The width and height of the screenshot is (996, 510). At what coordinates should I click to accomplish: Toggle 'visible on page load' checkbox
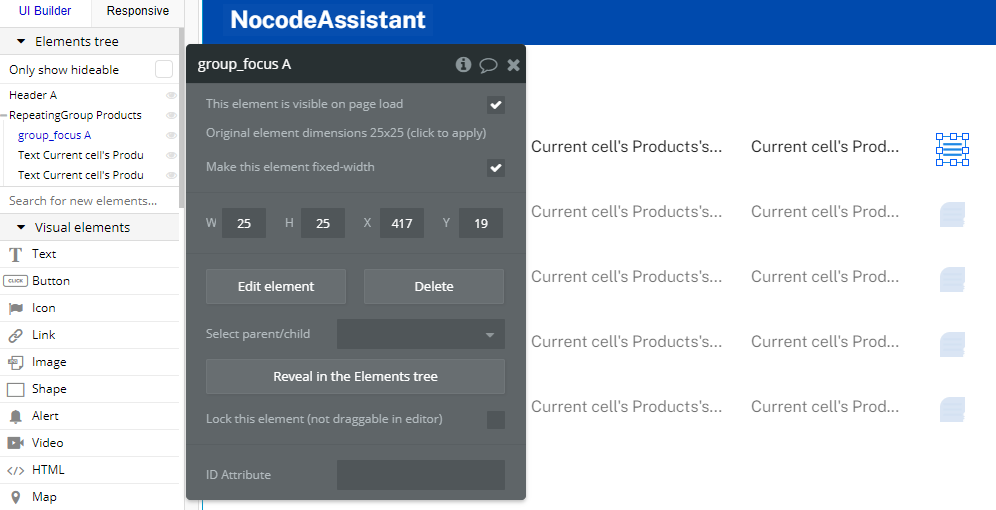pyautogui.click(x=495, y=105)
